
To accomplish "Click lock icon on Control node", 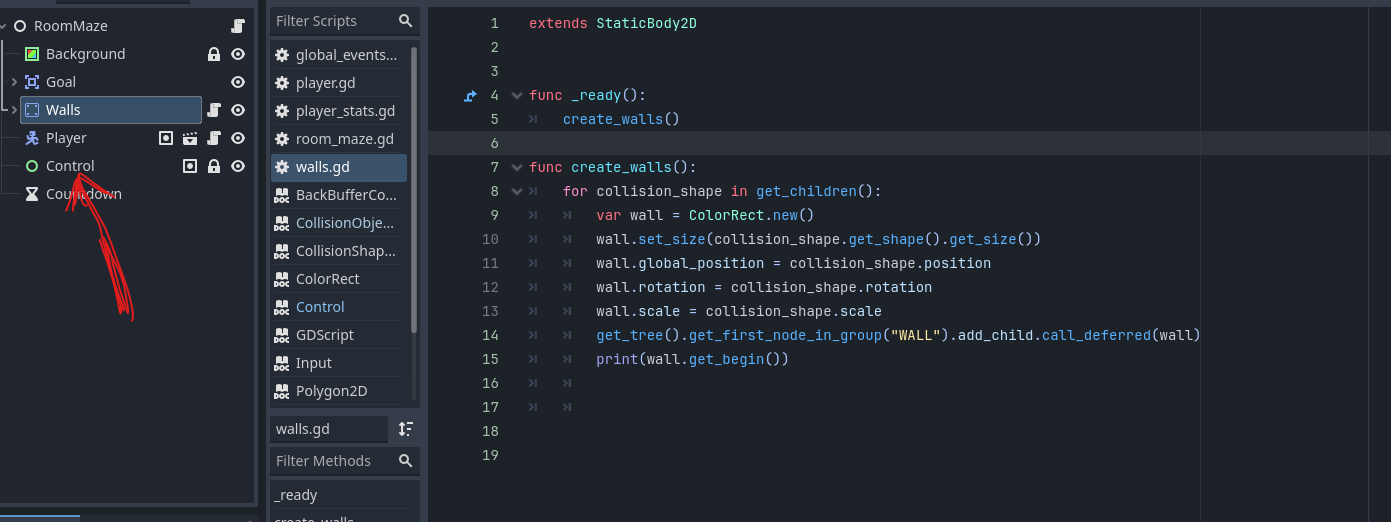I will click(x=214, y=166).
